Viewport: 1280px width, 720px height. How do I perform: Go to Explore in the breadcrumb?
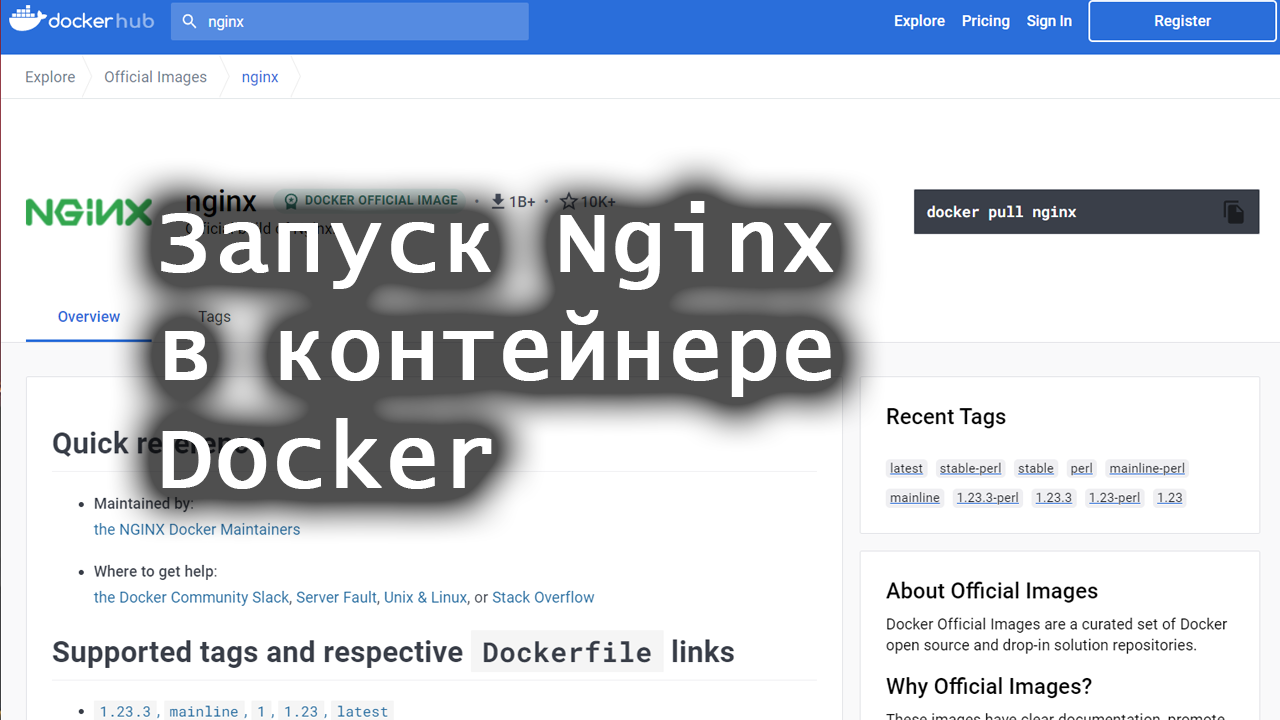[x=50, y=77]
